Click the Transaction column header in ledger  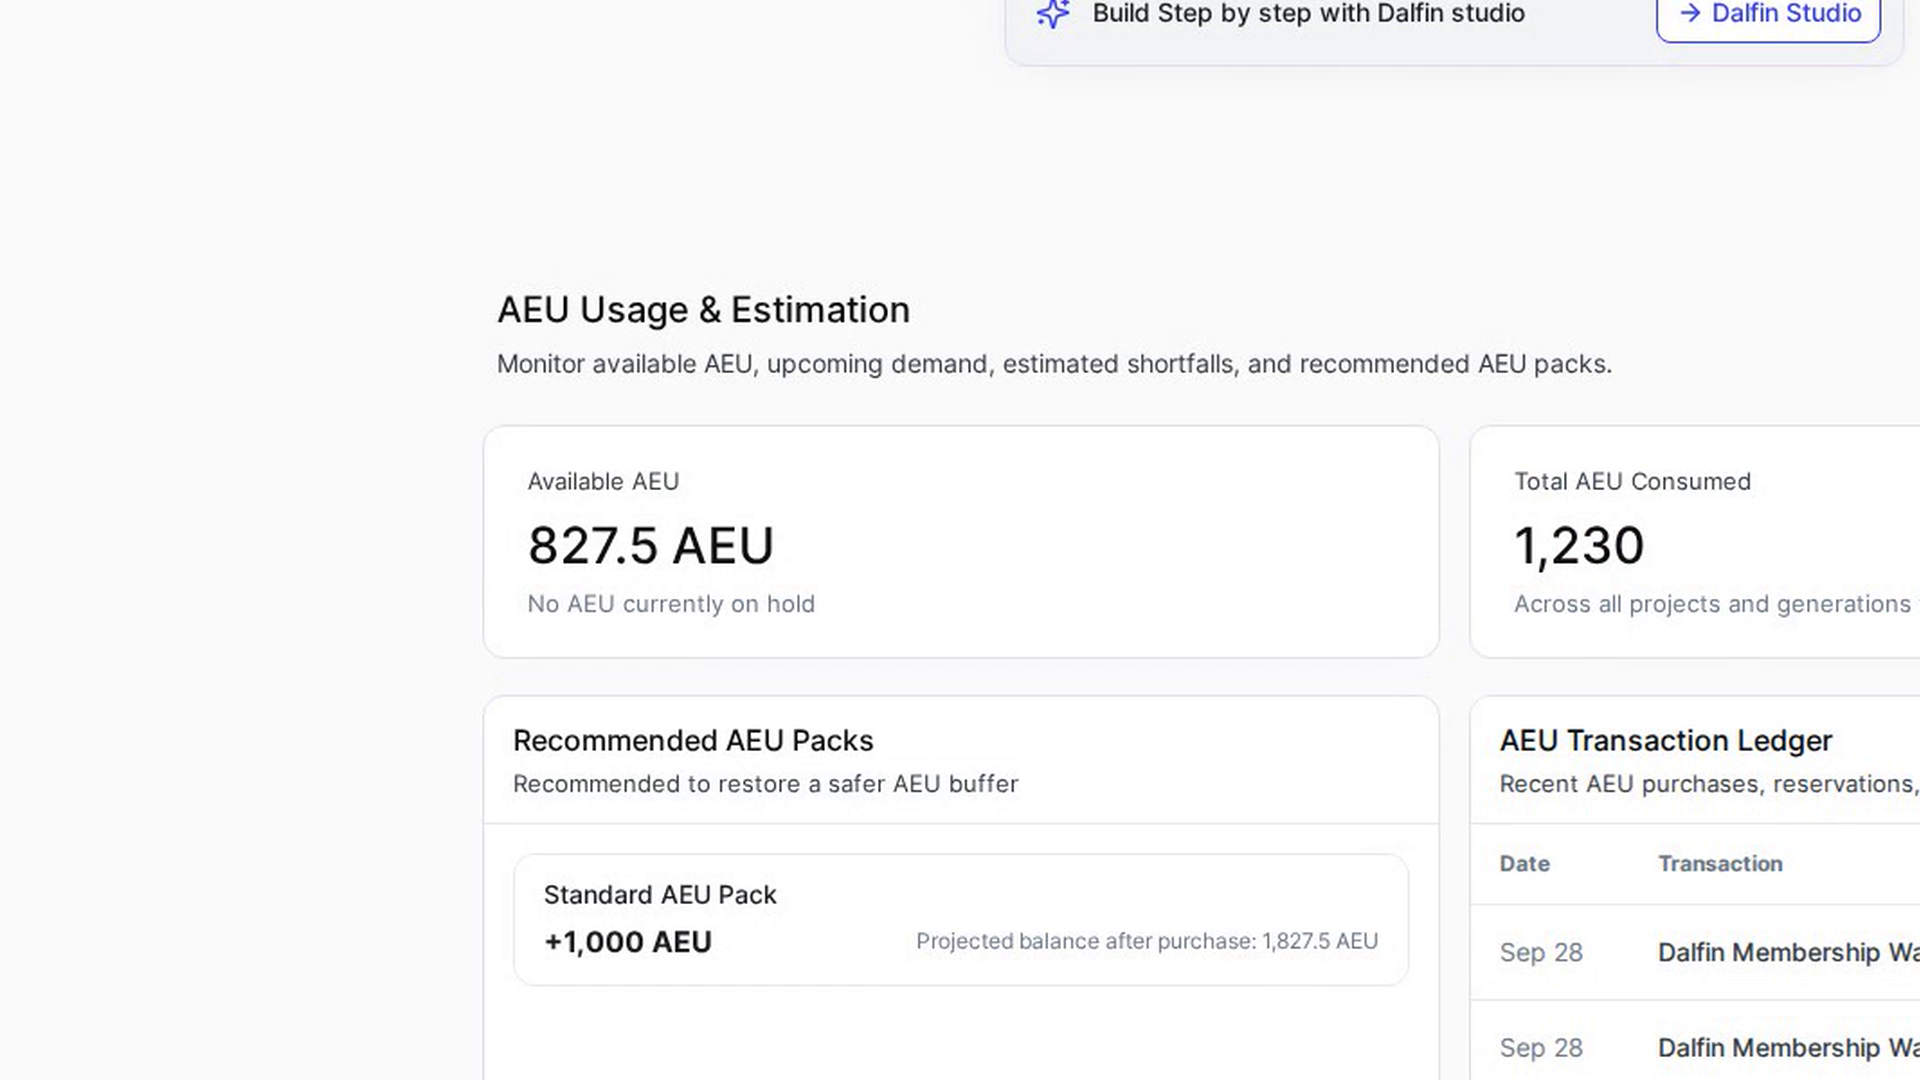1720,864
